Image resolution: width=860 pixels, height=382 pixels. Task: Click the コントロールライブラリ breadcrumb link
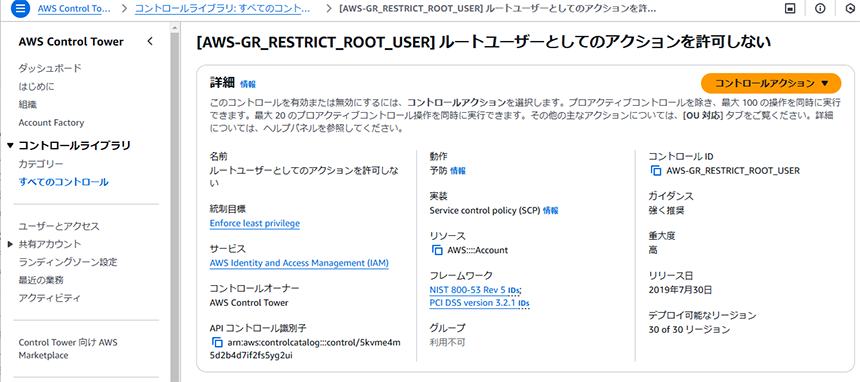pos(222,9)
